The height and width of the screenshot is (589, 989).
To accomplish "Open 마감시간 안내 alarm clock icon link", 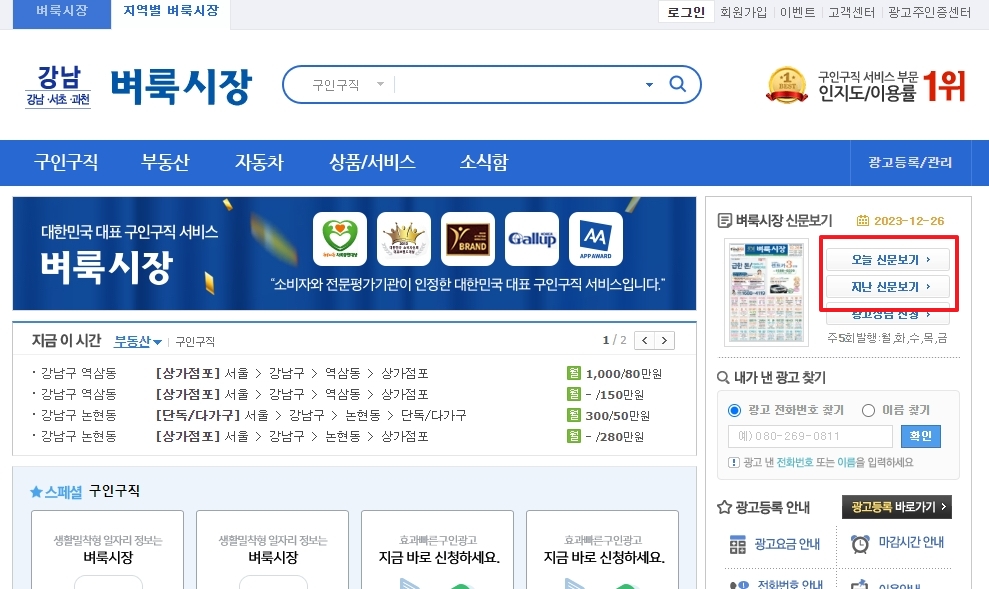I will point(860,544).
